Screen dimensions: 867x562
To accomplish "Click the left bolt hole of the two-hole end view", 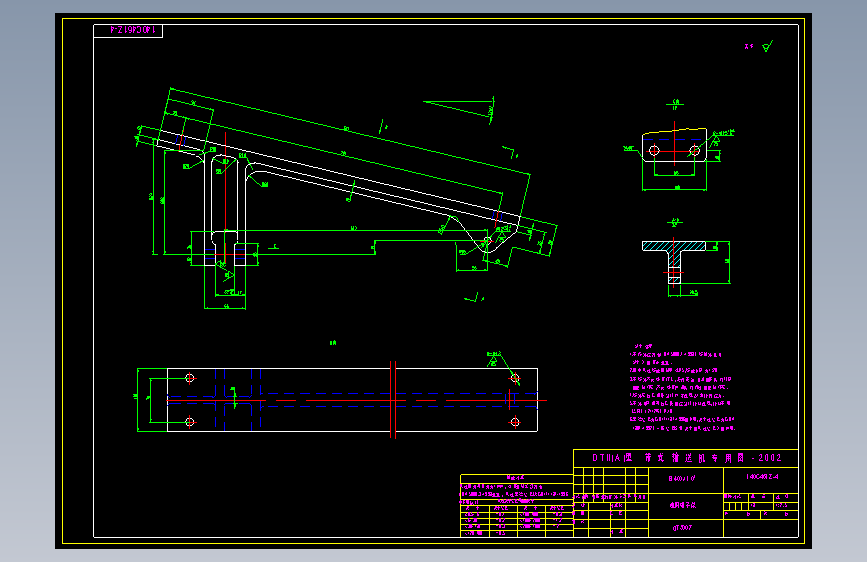I will (x=654, y=150).
